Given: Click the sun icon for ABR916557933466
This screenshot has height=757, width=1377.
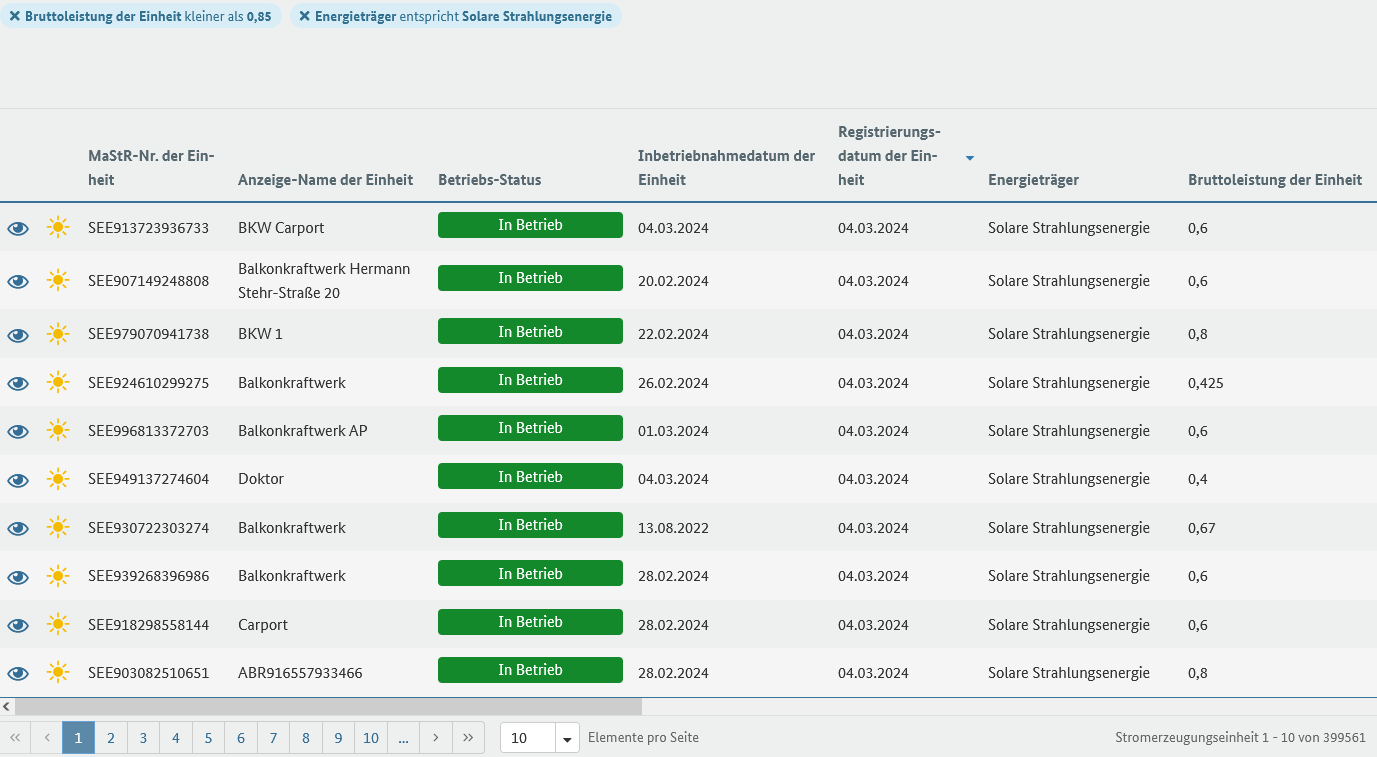Looking at the screenshot, I should pos(59,672).
